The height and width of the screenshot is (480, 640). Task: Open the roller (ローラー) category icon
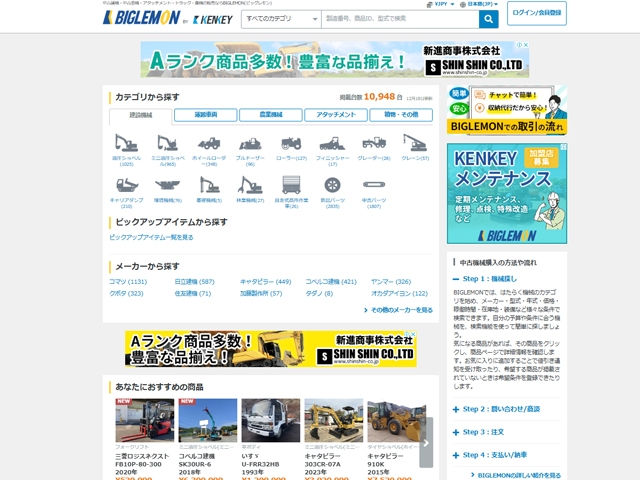pyautogui.click(x=291, y=143)
